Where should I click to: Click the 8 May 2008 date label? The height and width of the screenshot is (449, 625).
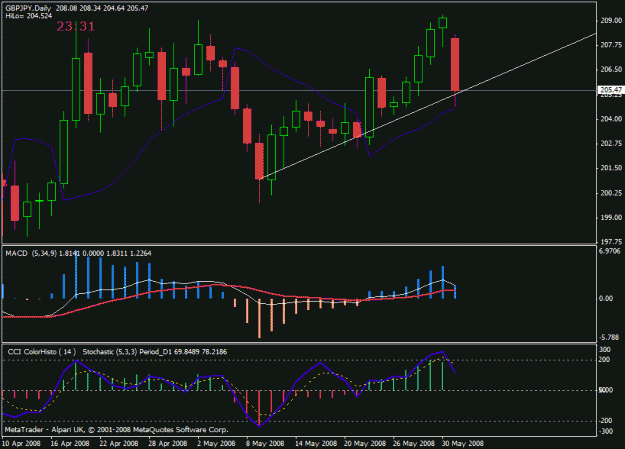(x=265, y=443)
